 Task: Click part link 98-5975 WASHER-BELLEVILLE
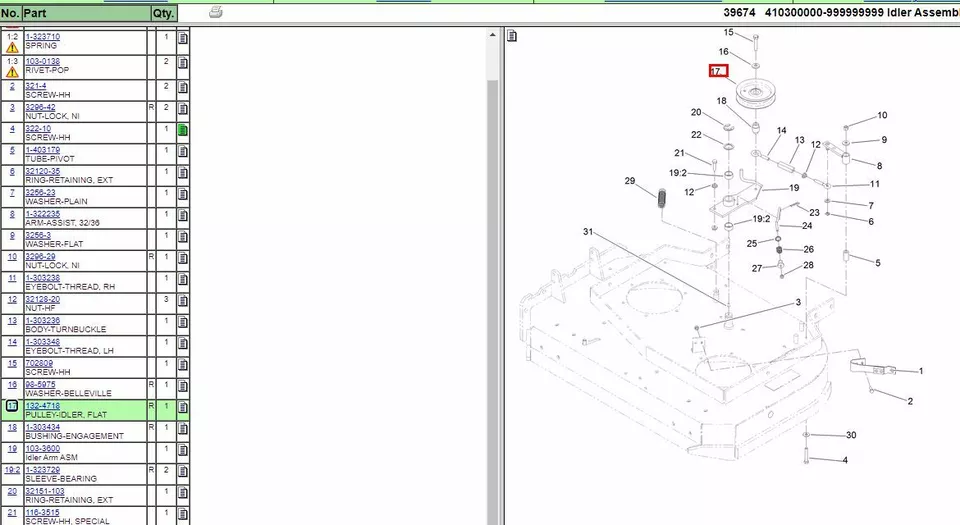point(41,384)
